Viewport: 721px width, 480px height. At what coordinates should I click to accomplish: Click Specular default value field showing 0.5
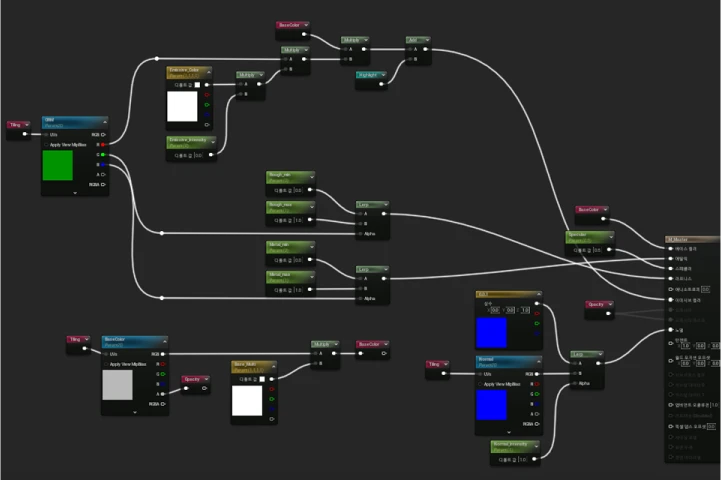tap(597, 250)
